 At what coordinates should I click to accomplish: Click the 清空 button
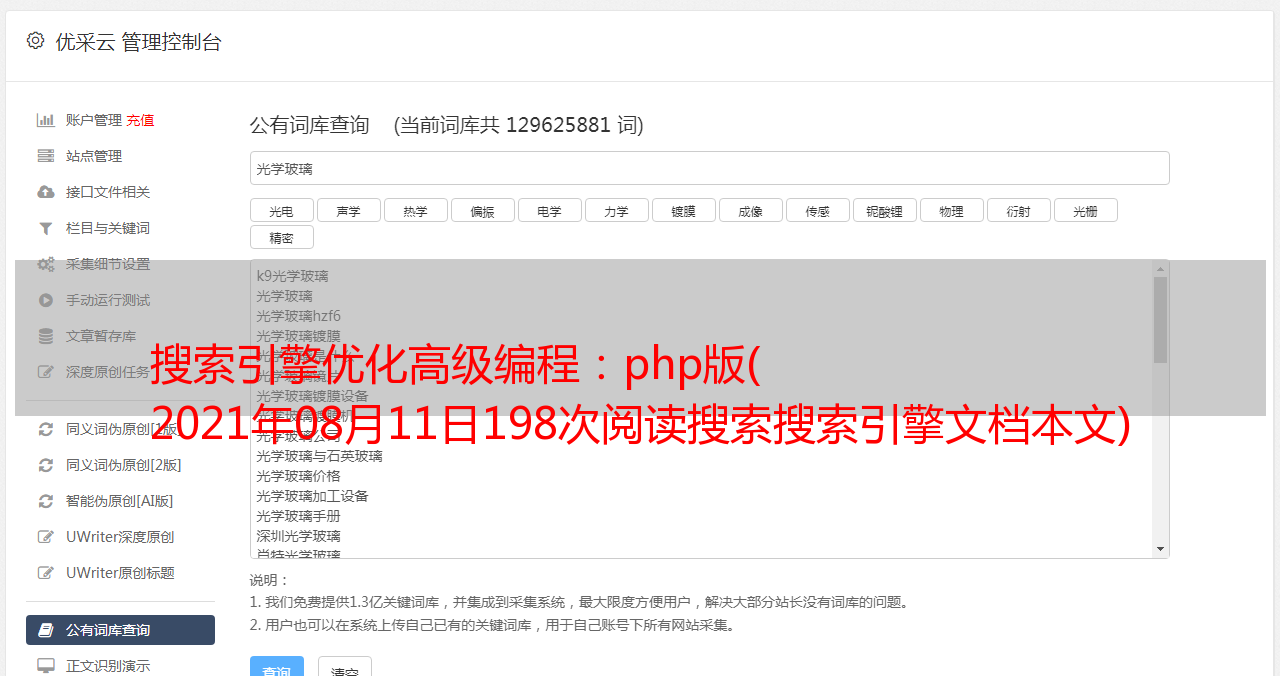345,668
